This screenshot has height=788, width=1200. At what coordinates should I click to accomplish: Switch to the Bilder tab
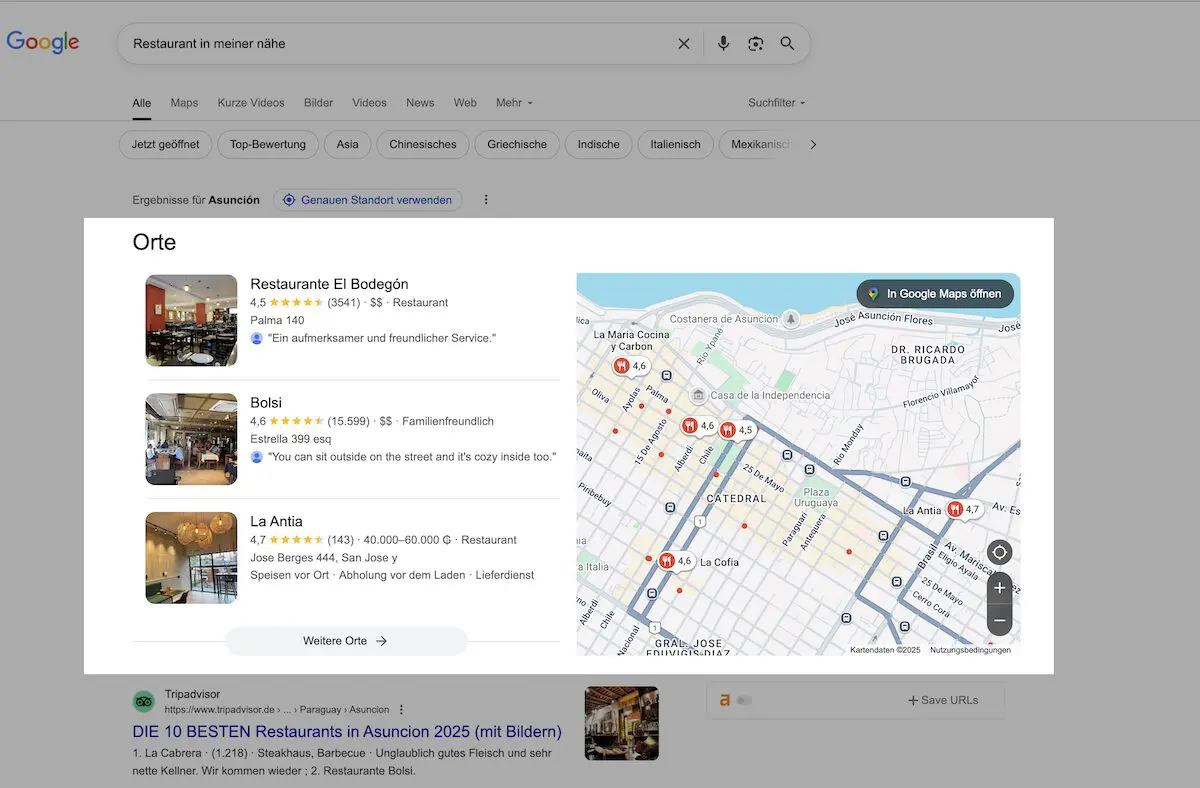pyautogui.click(x=319, y=103)
